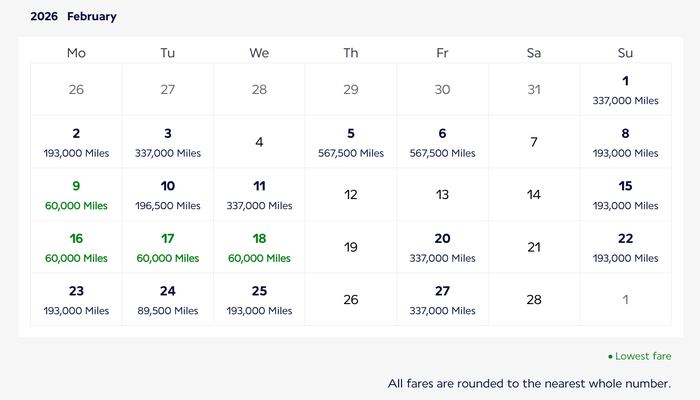The height and width of the screenshot is (400, 700).
Task: Select February 28 calendar cell
Action: (x=534, y=300)
